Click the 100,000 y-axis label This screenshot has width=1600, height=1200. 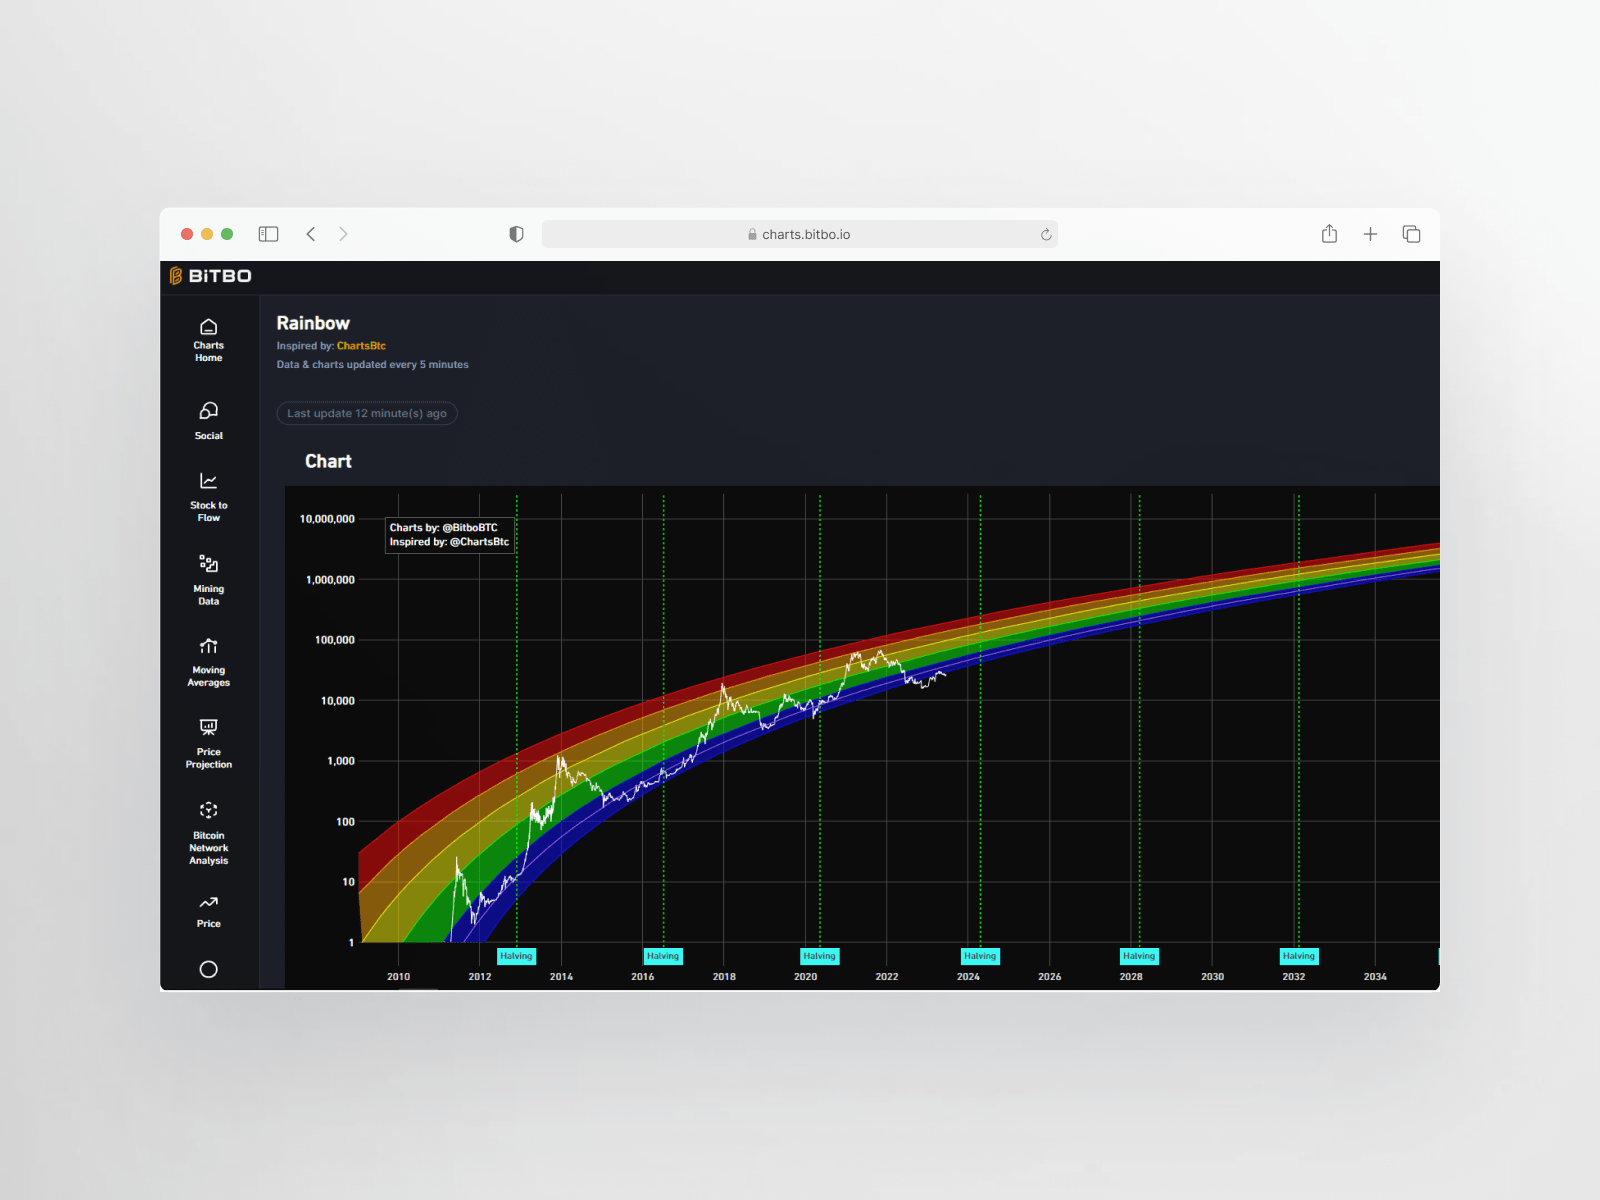click(335, 640)
